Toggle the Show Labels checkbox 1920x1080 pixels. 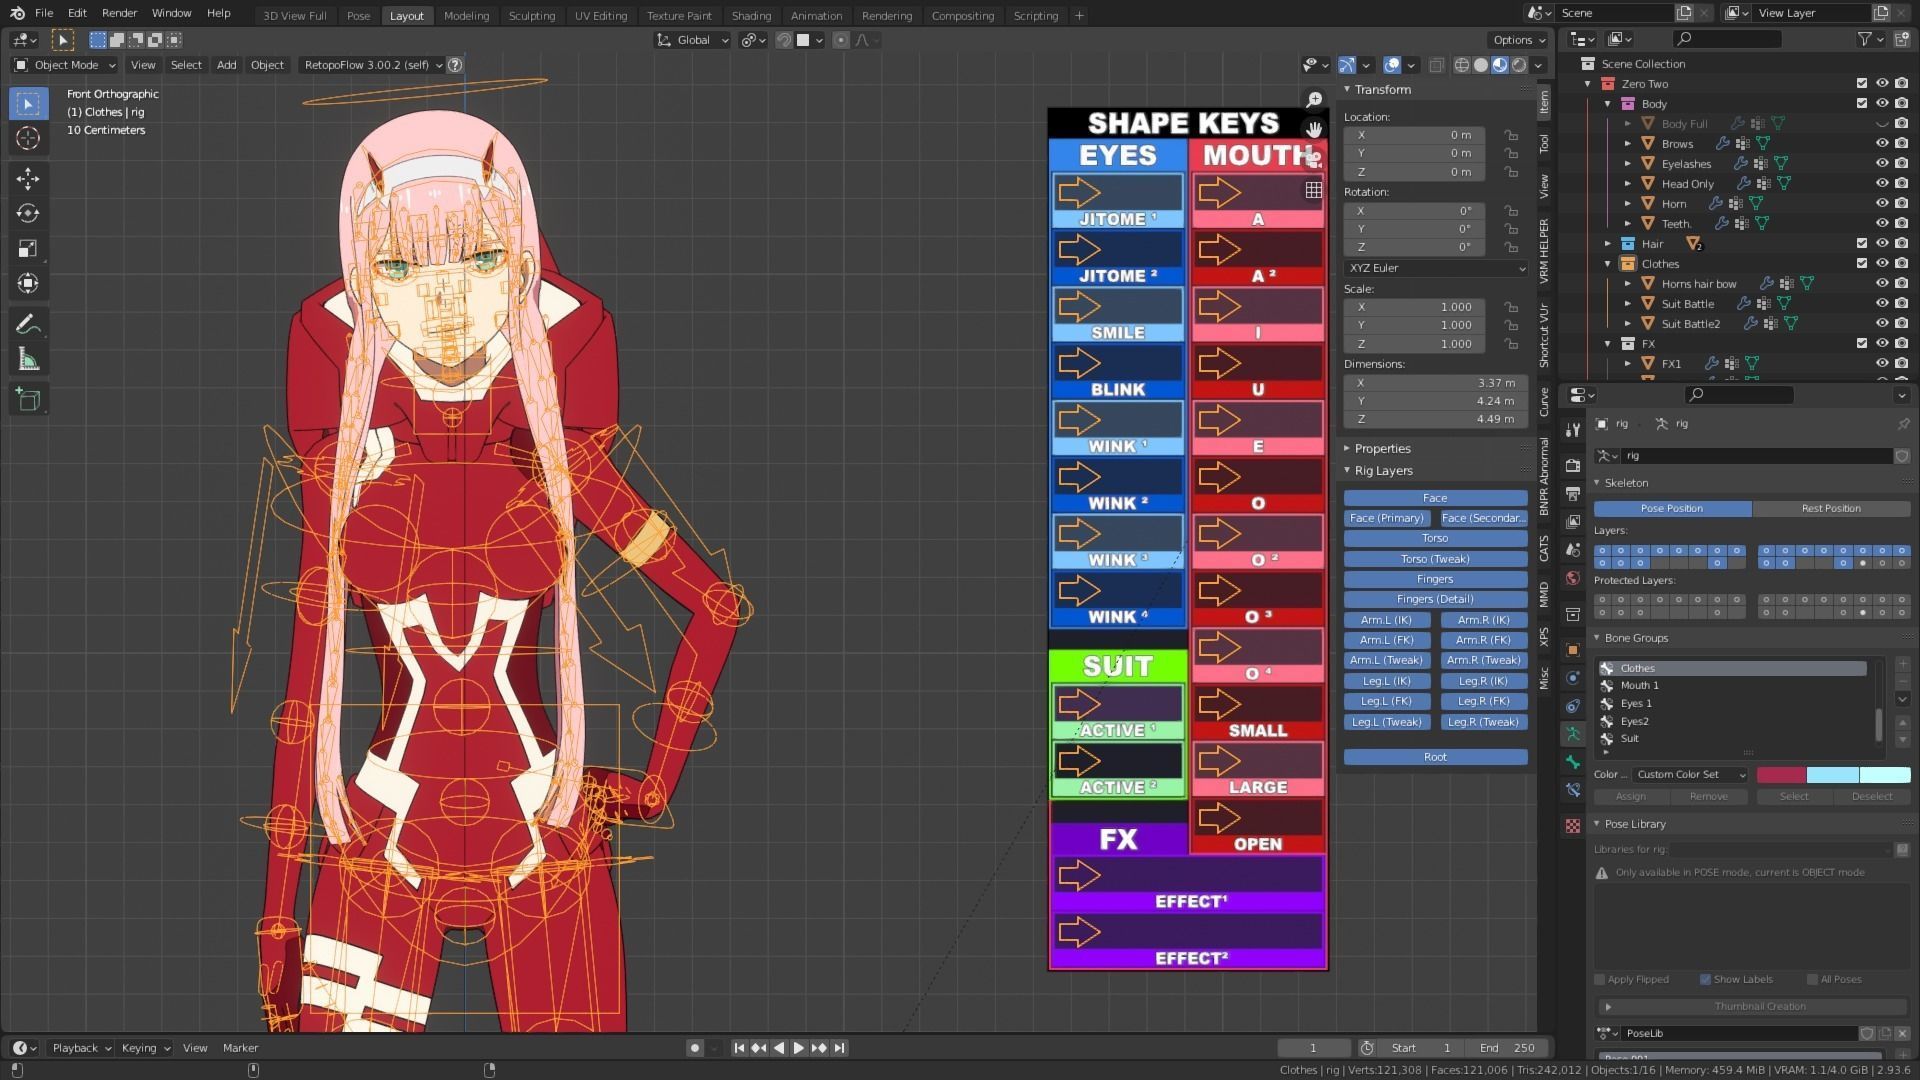pos(1705,979)
